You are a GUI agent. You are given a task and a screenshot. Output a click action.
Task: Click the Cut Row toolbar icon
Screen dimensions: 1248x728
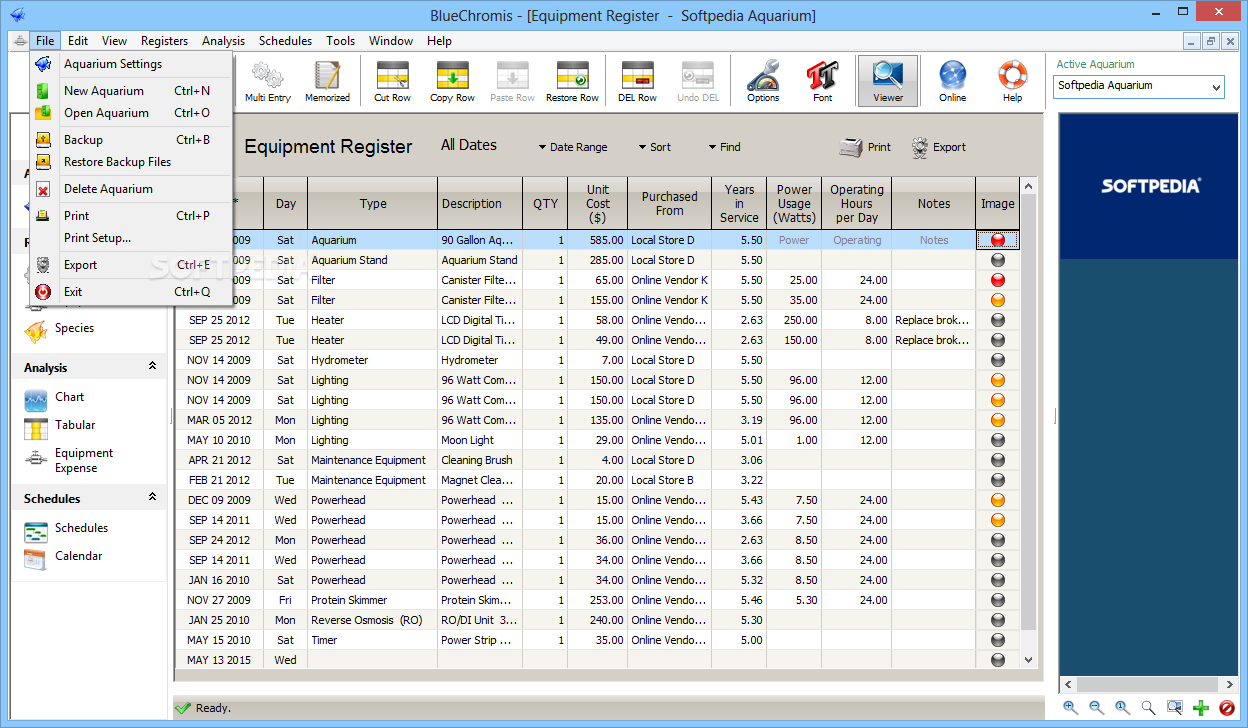click(x=392, y=81)
